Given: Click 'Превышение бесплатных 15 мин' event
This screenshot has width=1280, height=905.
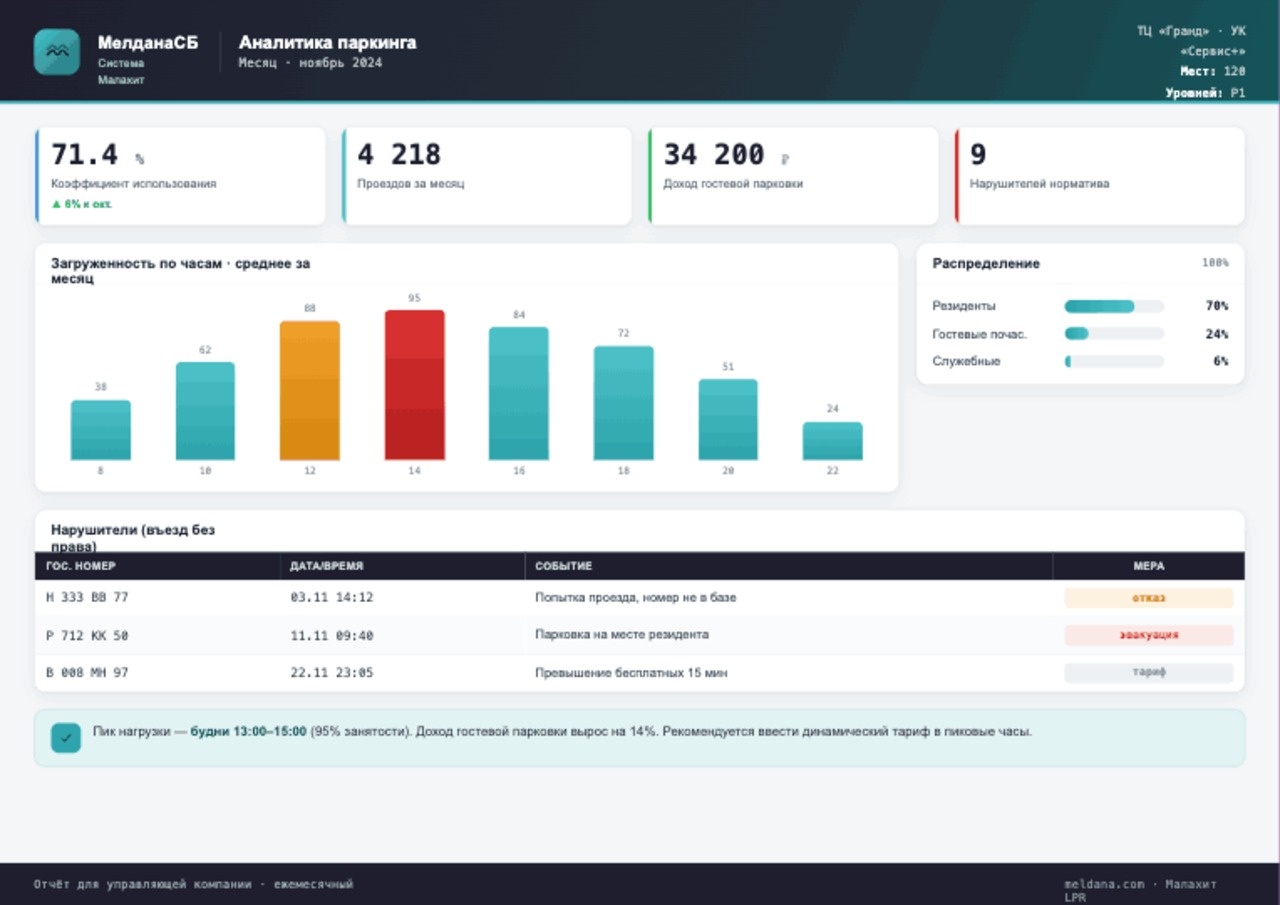Looking at the screenshot, I should (x=631, y=673).
